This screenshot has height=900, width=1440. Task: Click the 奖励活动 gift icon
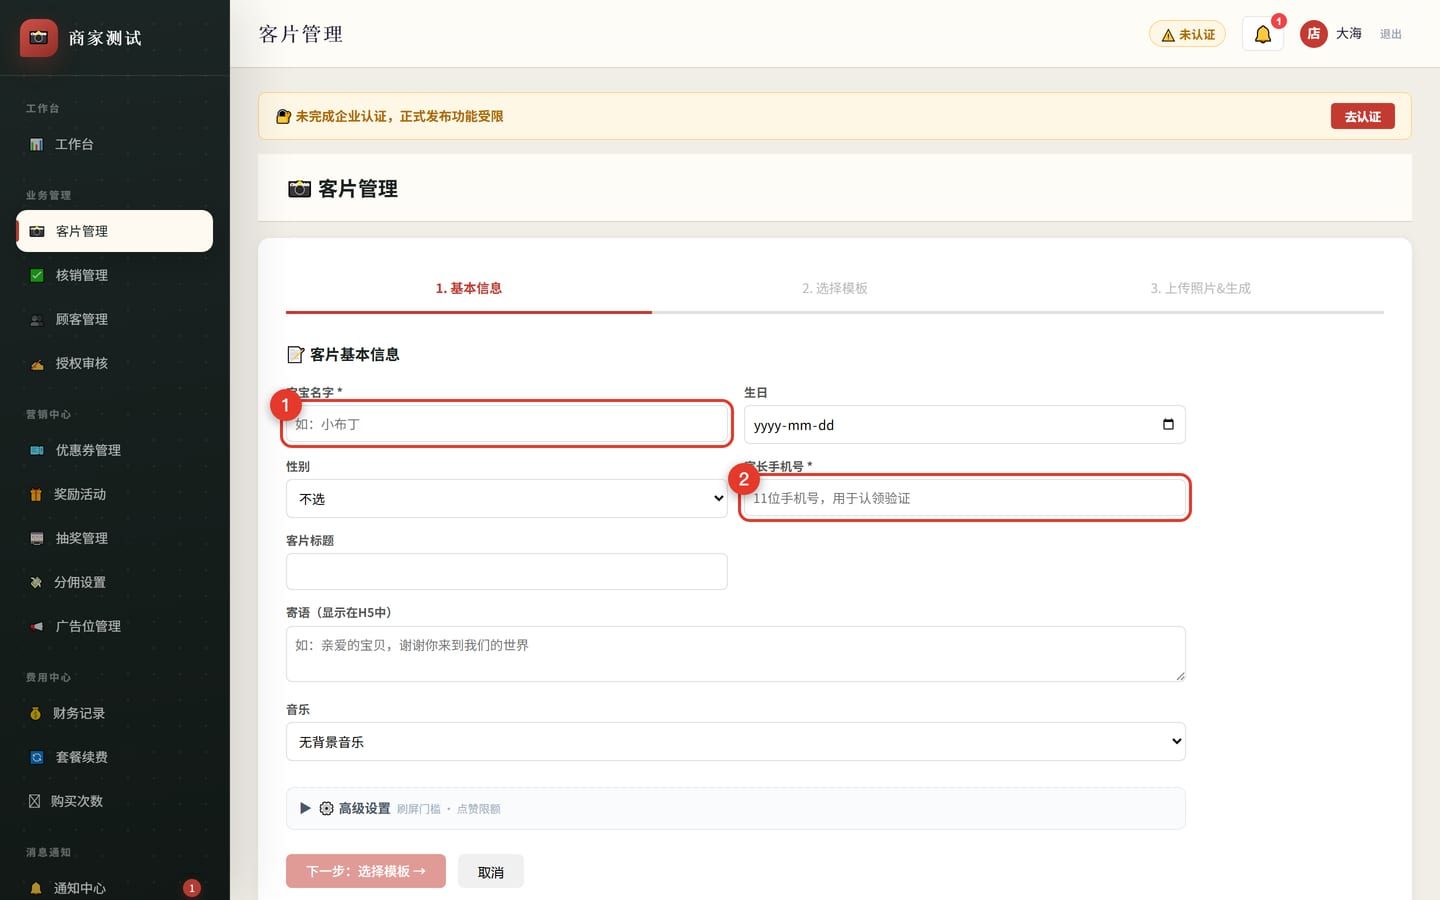[36, 494]
